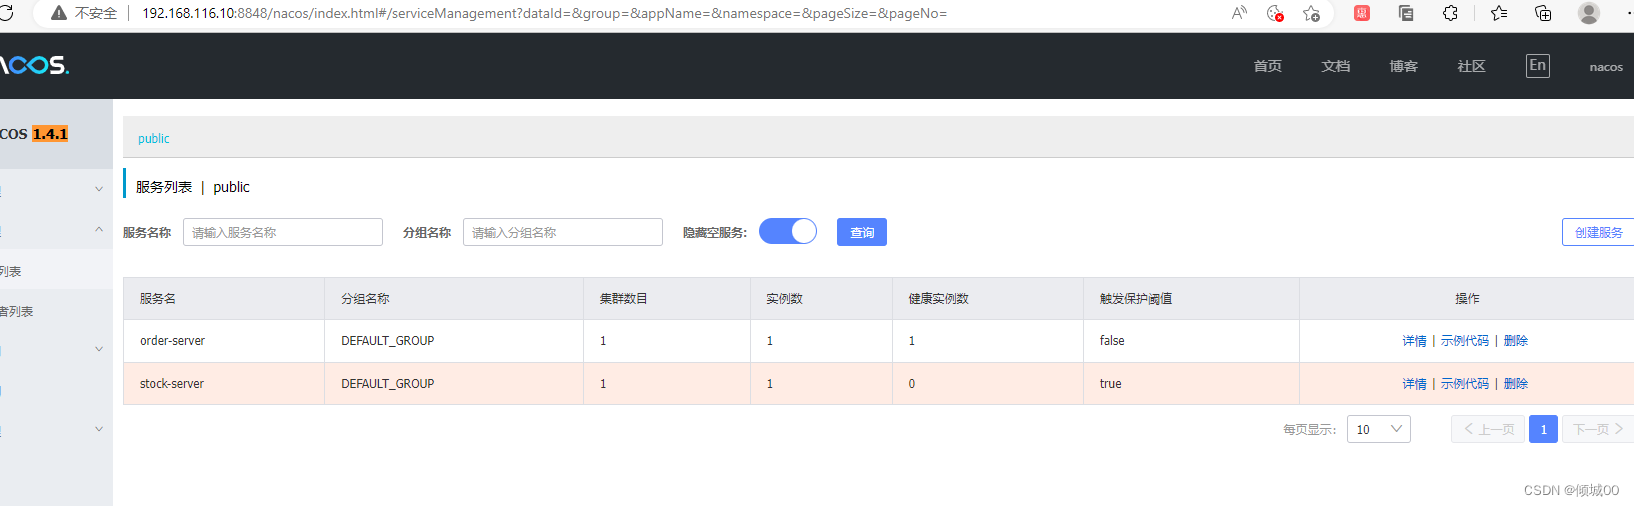Click the Read Aloud icon in the address bar

point(1239,13)
